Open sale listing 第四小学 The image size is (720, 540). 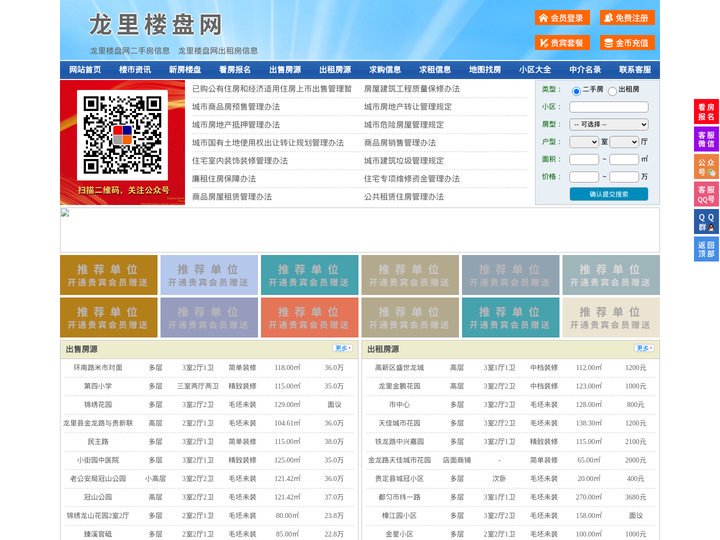click(x=98, y=386)
